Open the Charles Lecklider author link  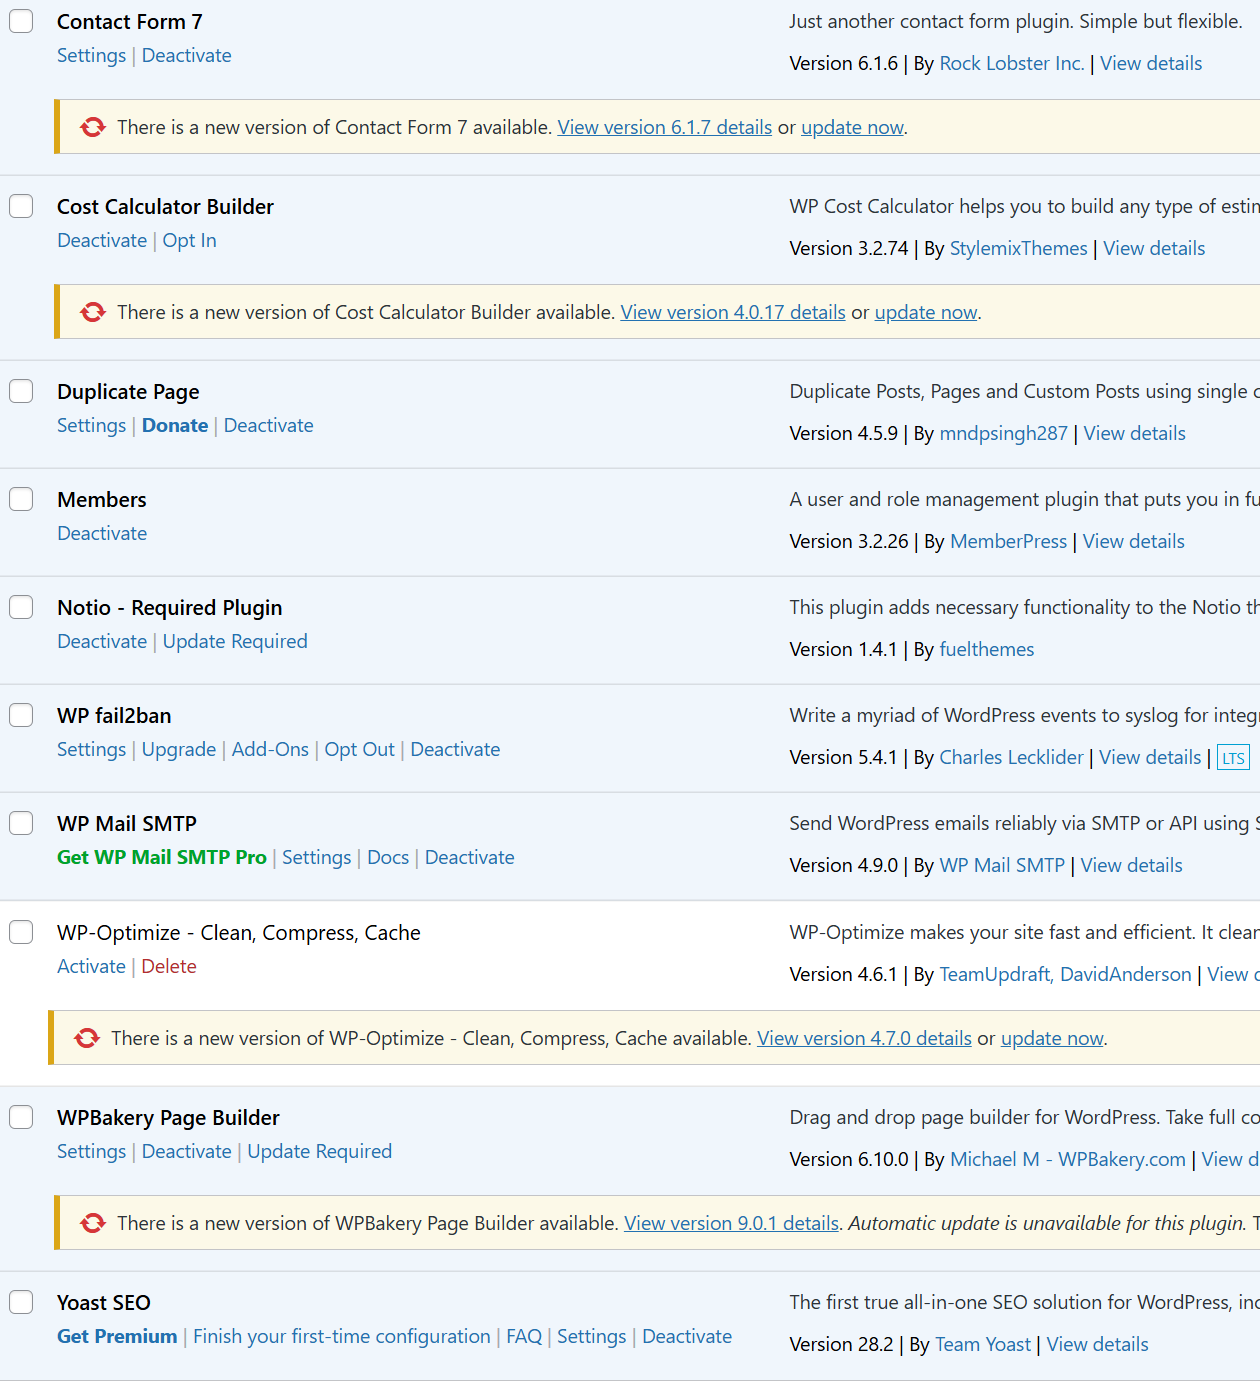(x=1011, y=757)
